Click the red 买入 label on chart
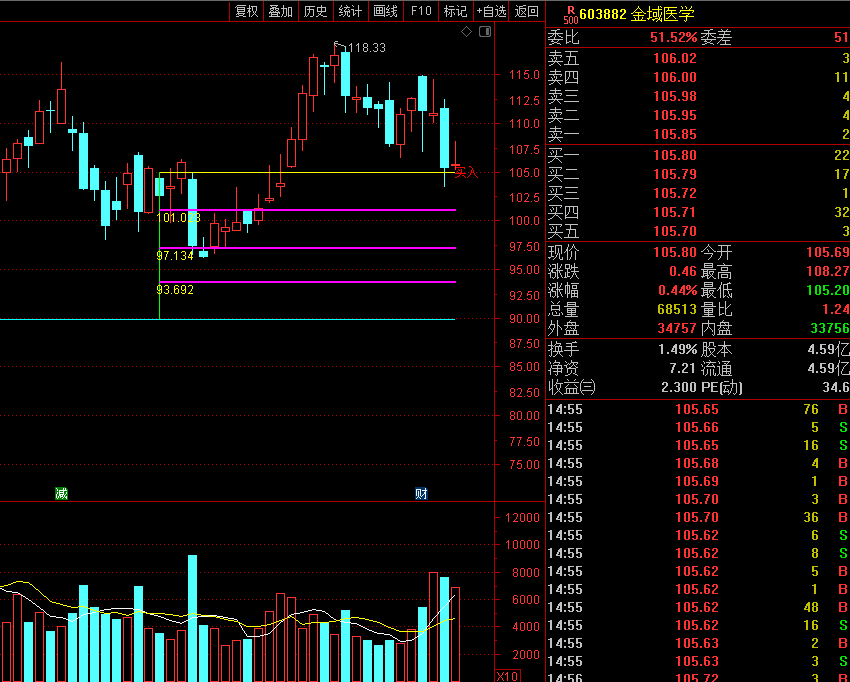The width and height of the screenshot is (850, 682). [x=466, y=172]
